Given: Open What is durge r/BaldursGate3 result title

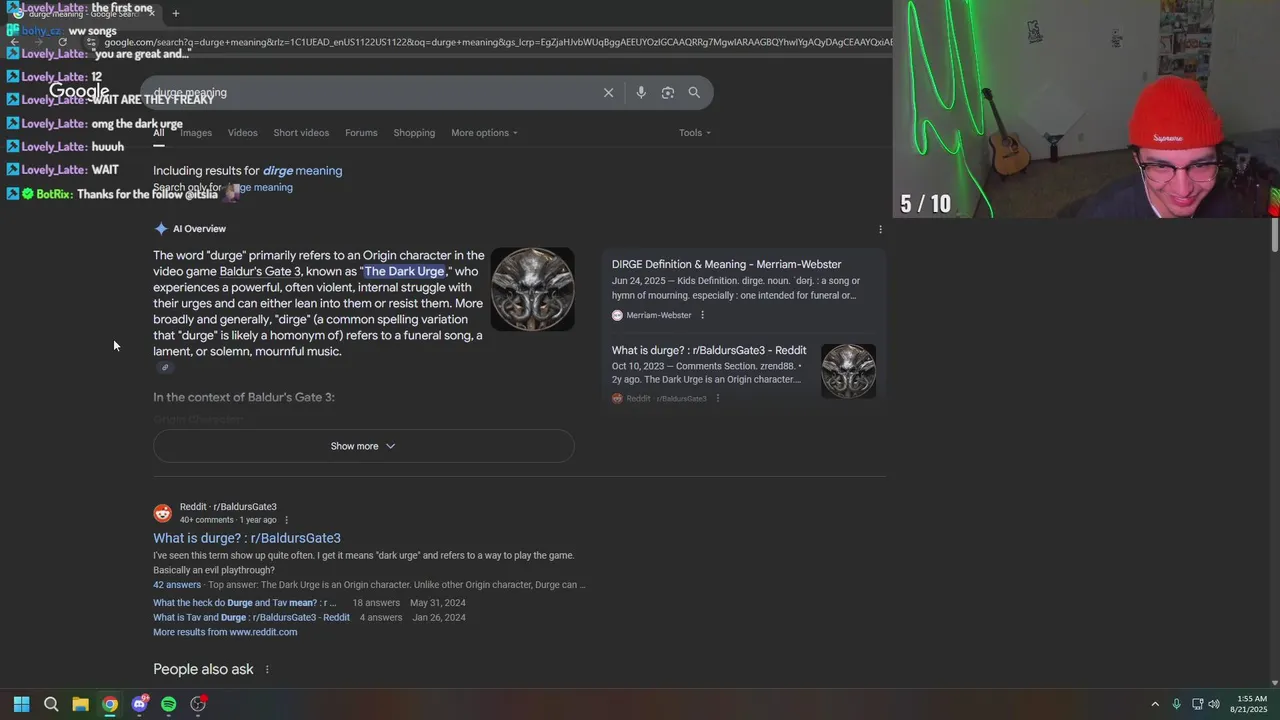Looking at the screenshot, I should point(247,538).
